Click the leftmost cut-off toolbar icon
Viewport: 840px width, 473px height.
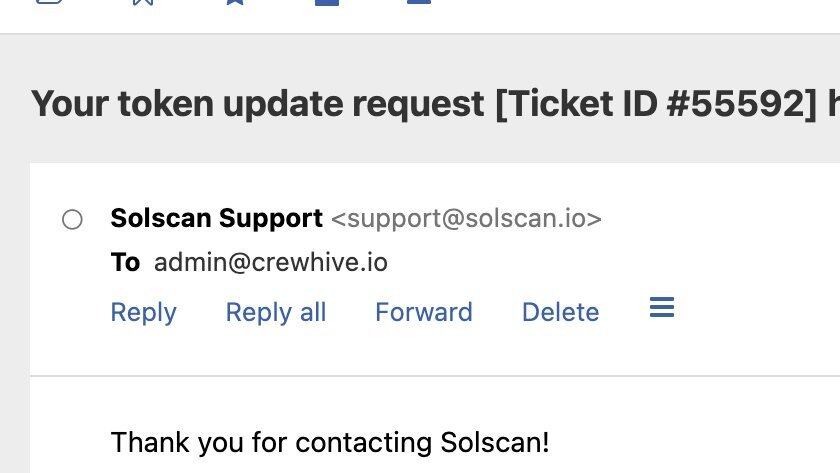(48, 3)
